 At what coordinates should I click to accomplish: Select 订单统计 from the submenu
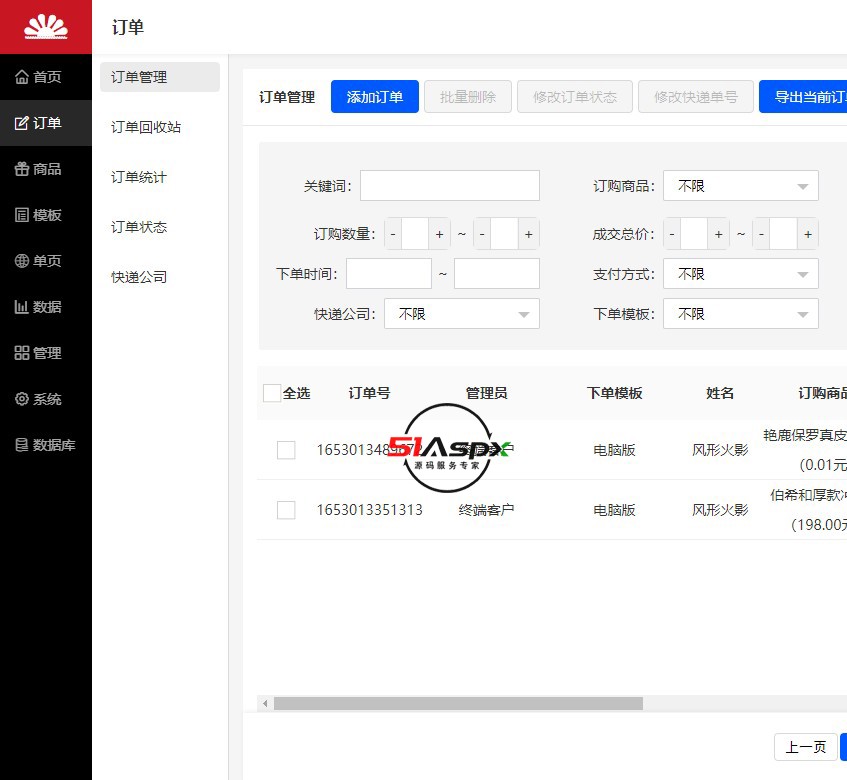(139, 177)
